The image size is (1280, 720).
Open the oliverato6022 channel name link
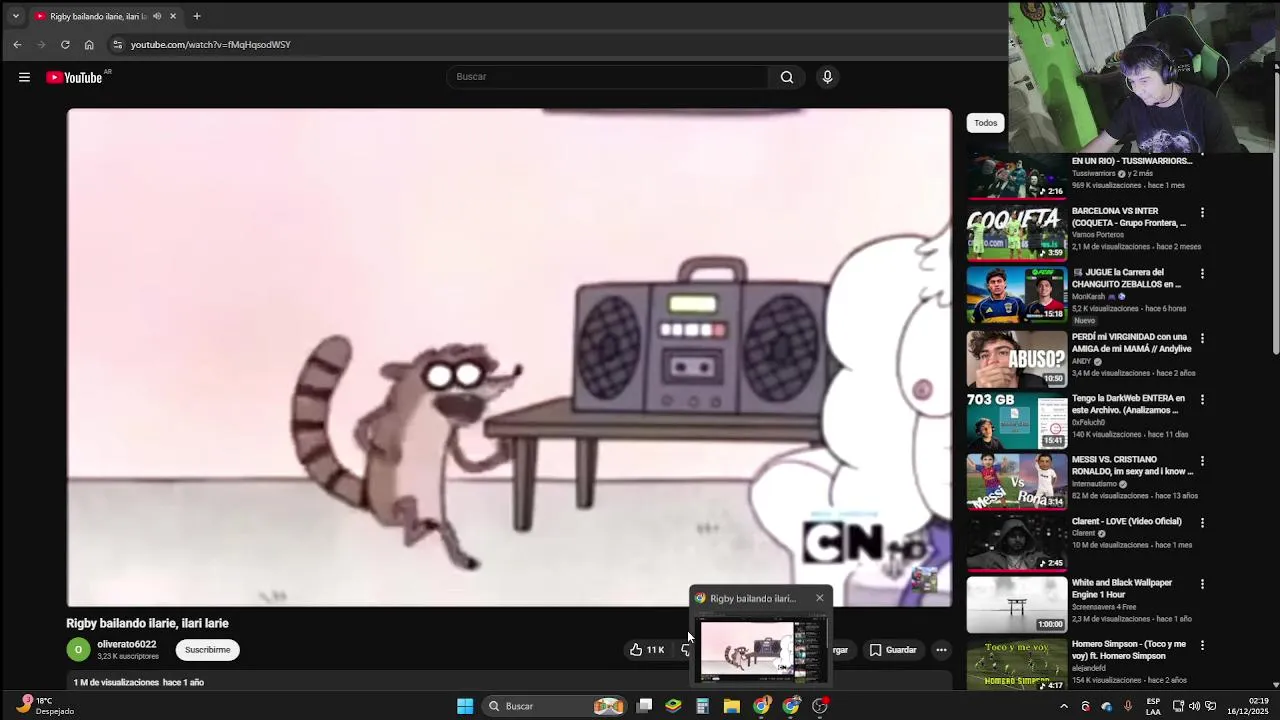(x=126, y=644)
